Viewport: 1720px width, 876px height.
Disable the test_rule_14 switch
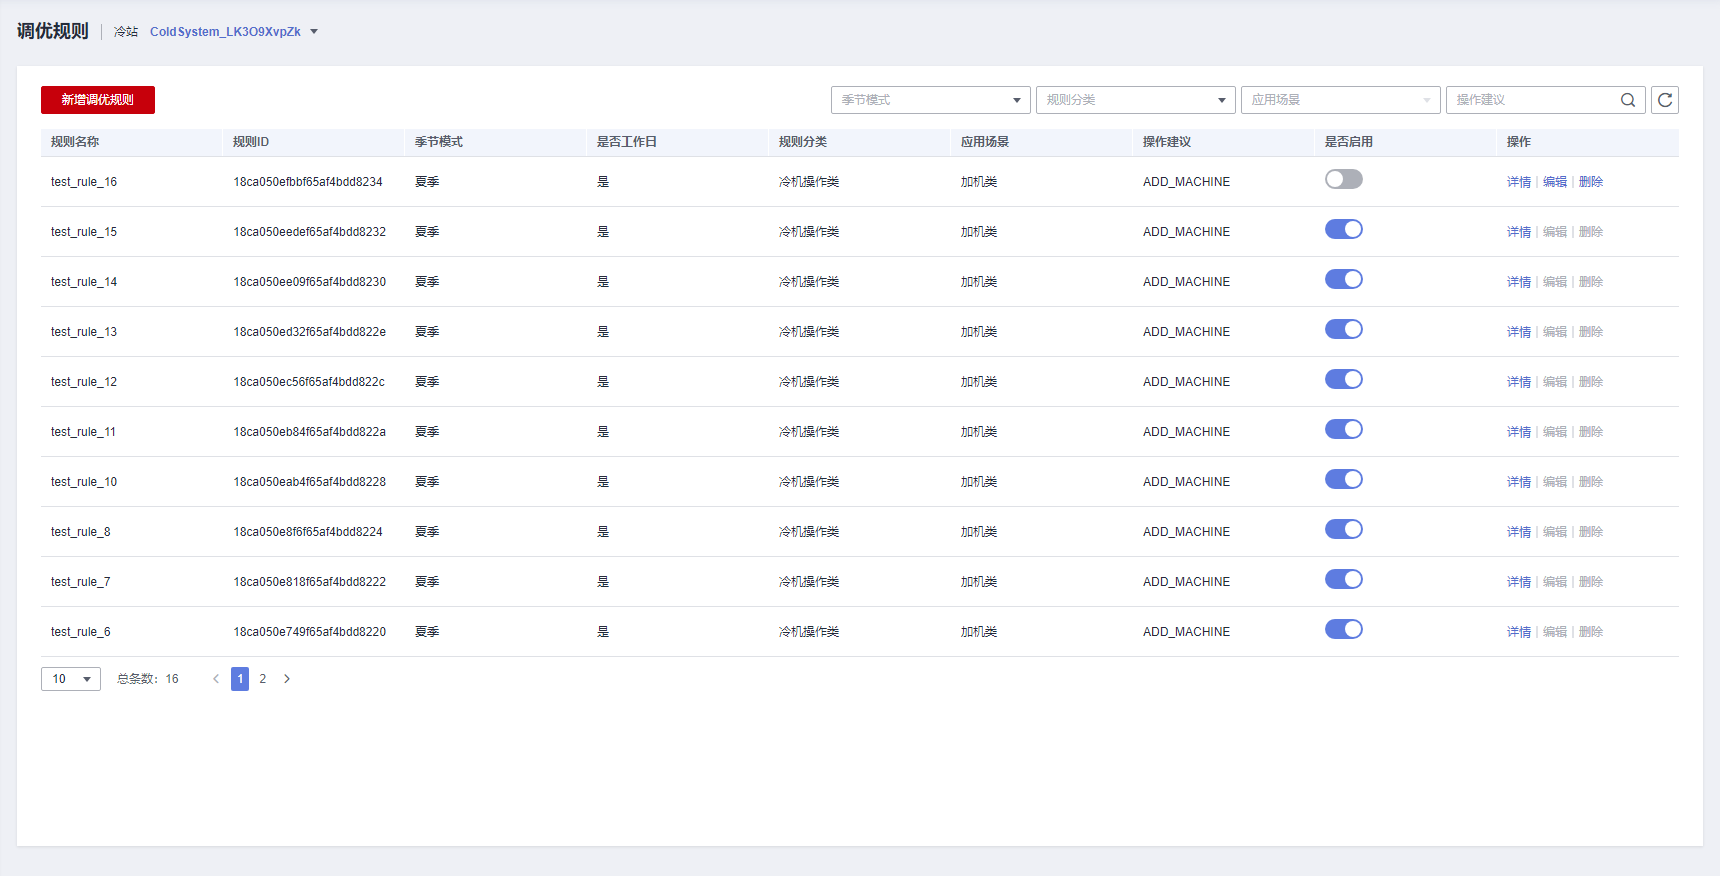tap(1344, 279)
